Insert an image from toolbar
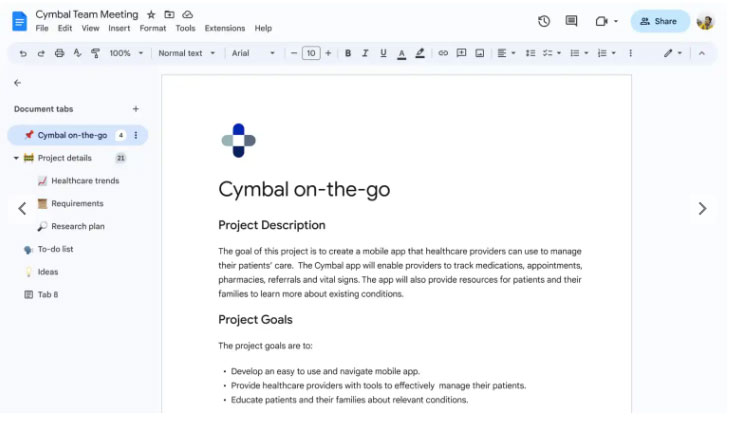Viewport: 730px width, 440px height. click(x=480, y=53)
